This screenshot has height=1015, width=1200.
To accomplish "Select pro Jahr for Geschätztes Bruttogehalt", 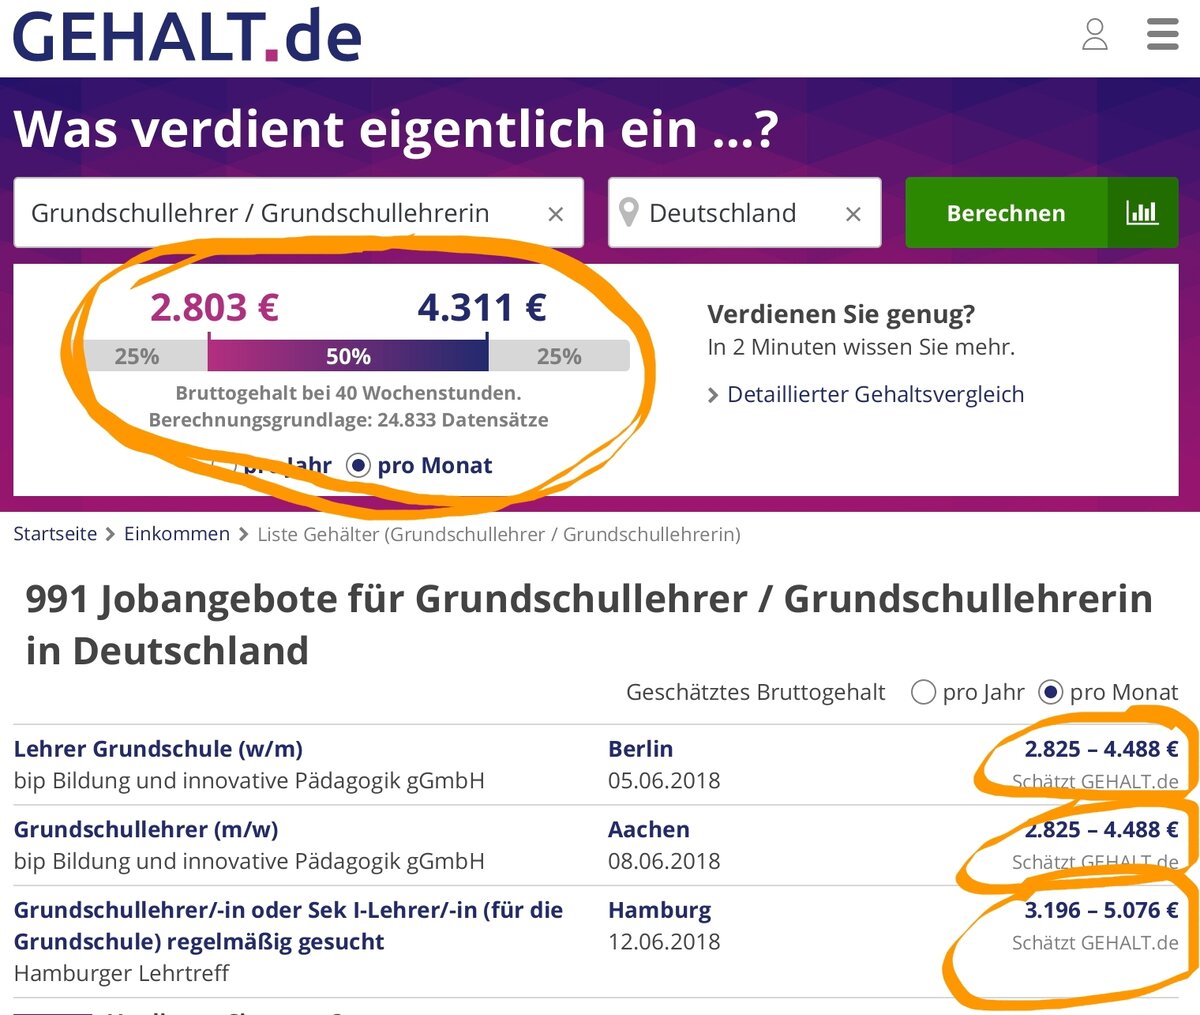I will tap(924, 692).
